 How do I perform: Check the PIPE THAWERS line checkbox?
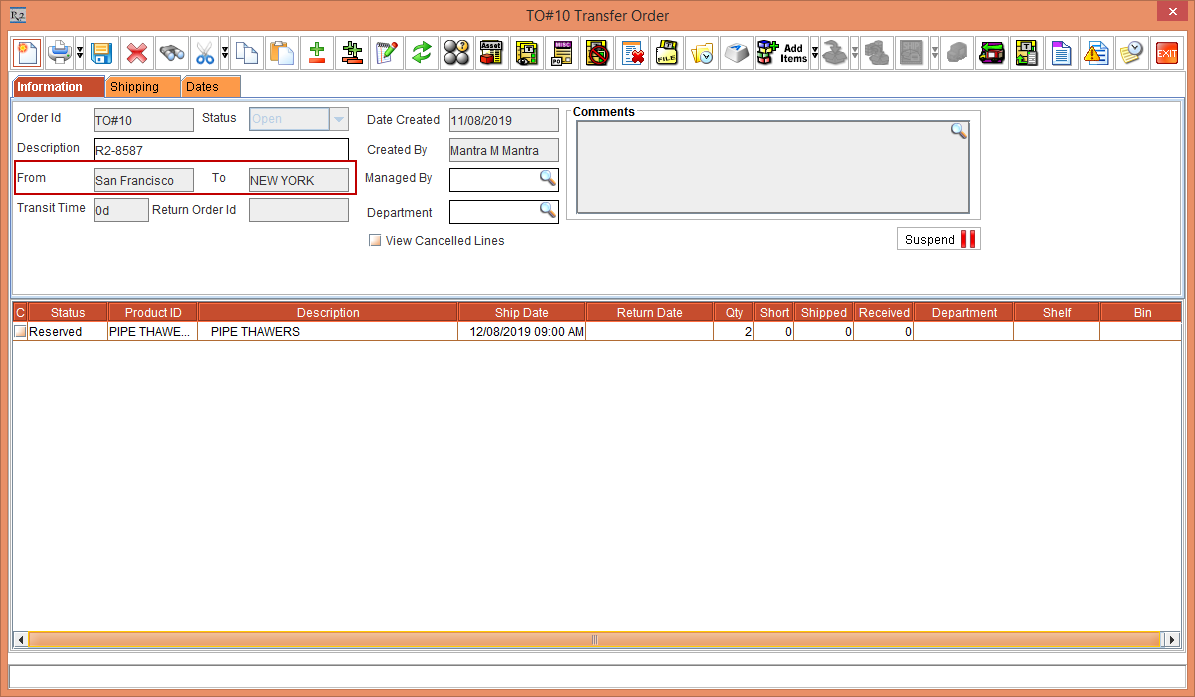tap(18, 331)
